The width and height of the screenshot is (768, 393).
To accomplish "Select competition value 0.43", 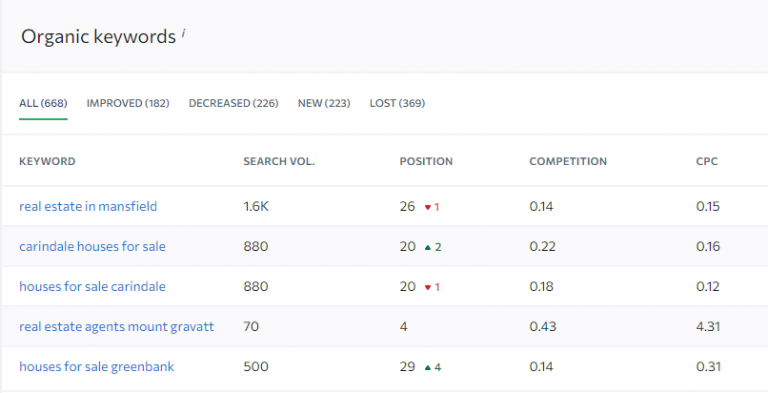I will (x=543, y=327).
